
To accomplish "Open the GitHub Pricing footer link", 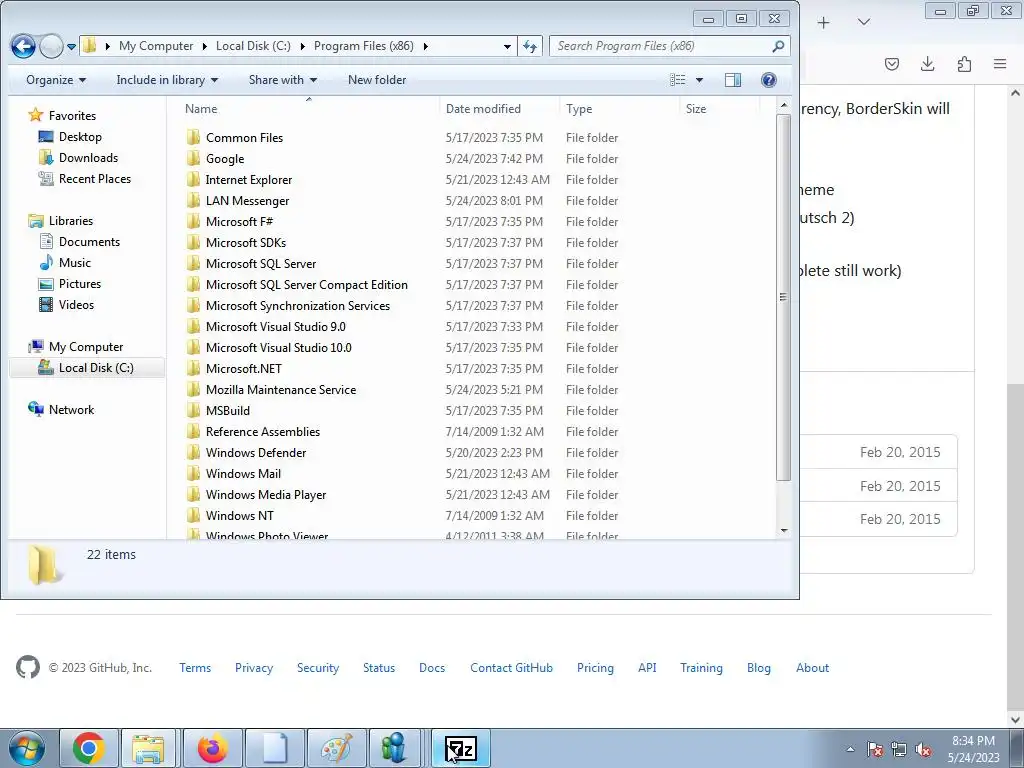I will [x=595, y=667].
